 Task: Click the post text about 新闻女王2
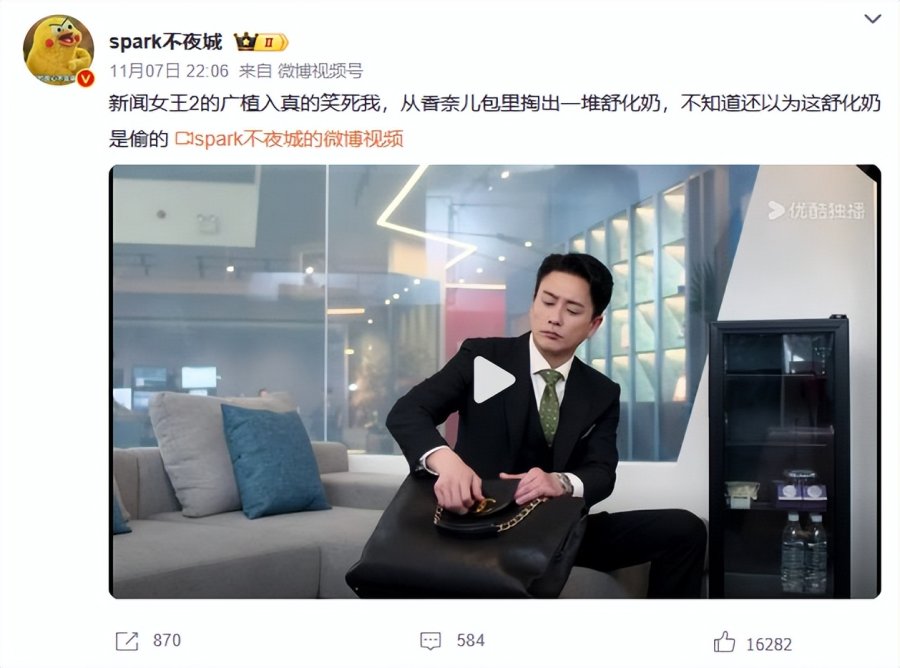click(494, 121)
